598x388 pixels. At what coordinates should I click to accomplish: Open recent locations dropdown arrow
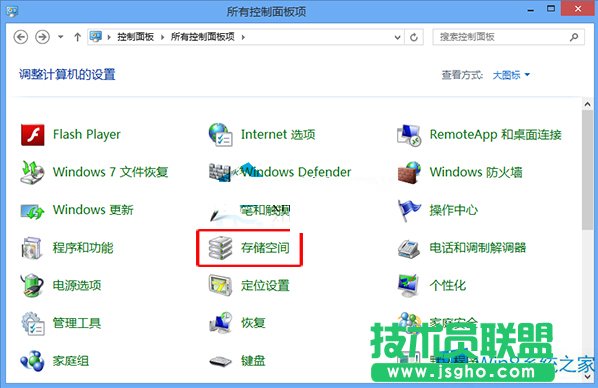[x=61, y=37]
